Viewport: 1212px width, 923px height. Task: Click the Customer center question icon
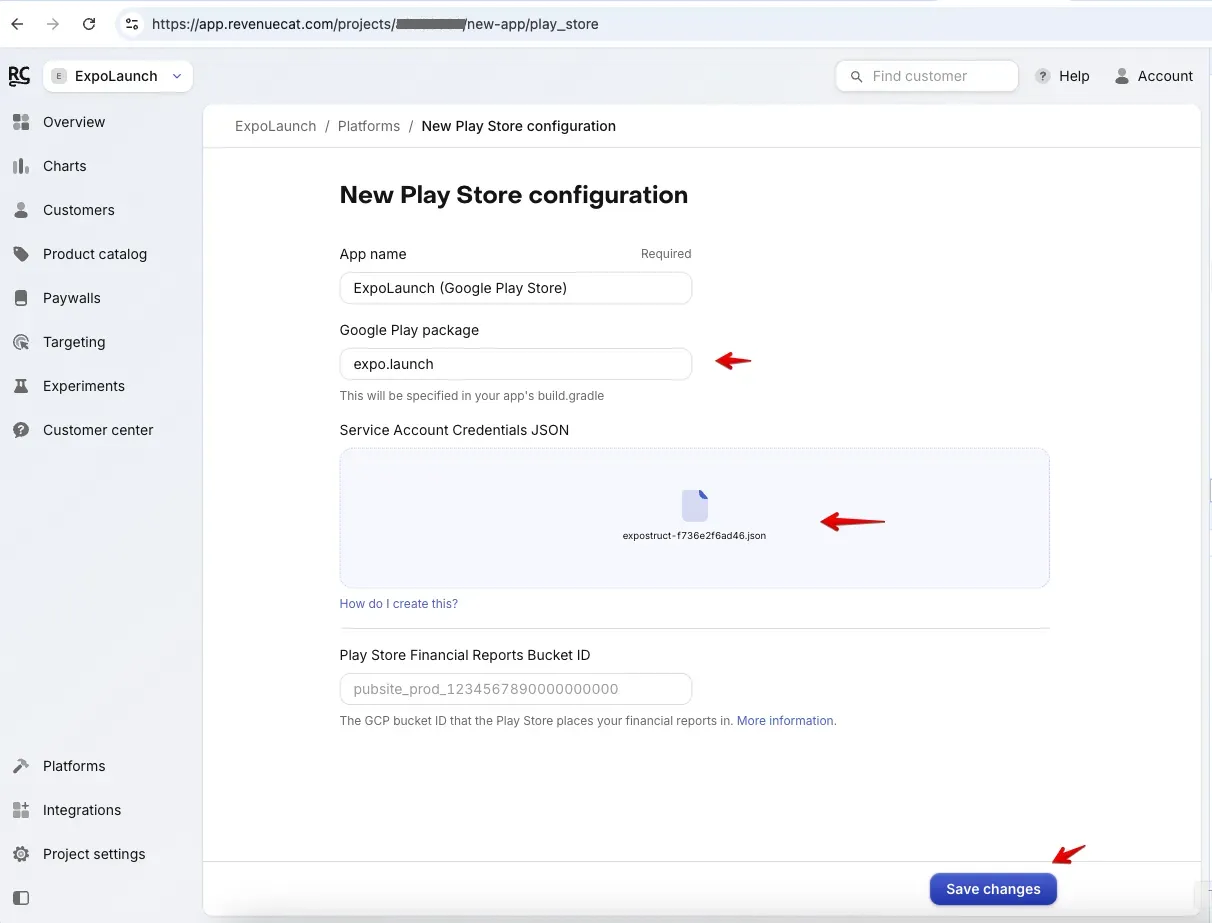tap(21, 430)
